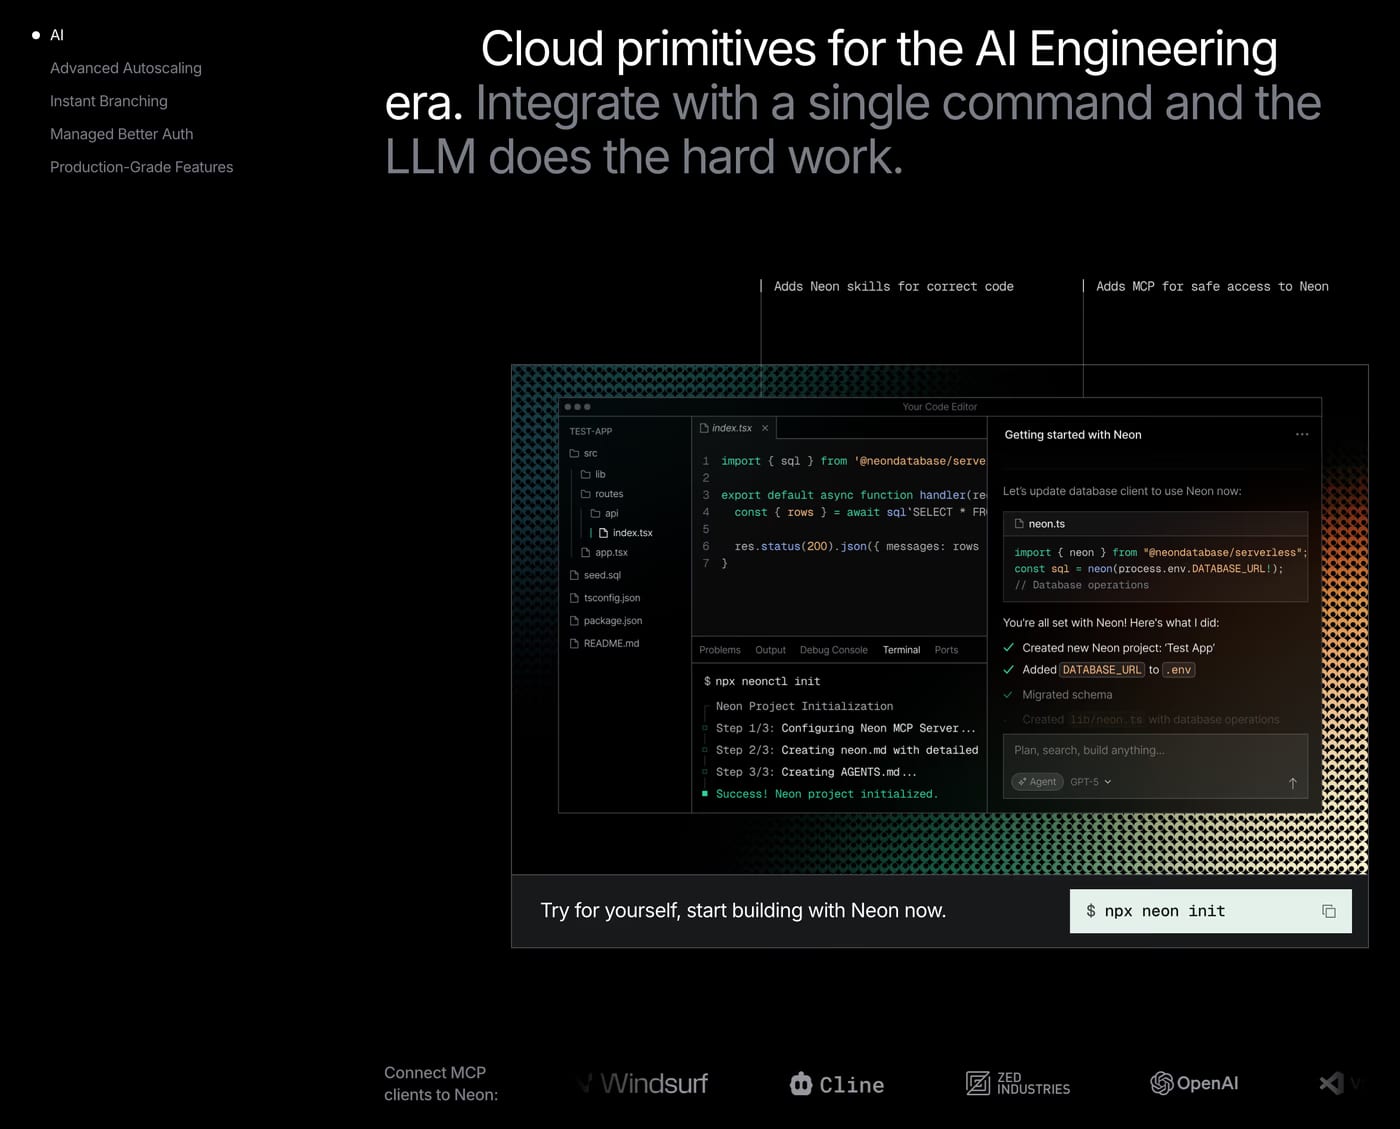Switch to the Ports tab

click(946, 650)
